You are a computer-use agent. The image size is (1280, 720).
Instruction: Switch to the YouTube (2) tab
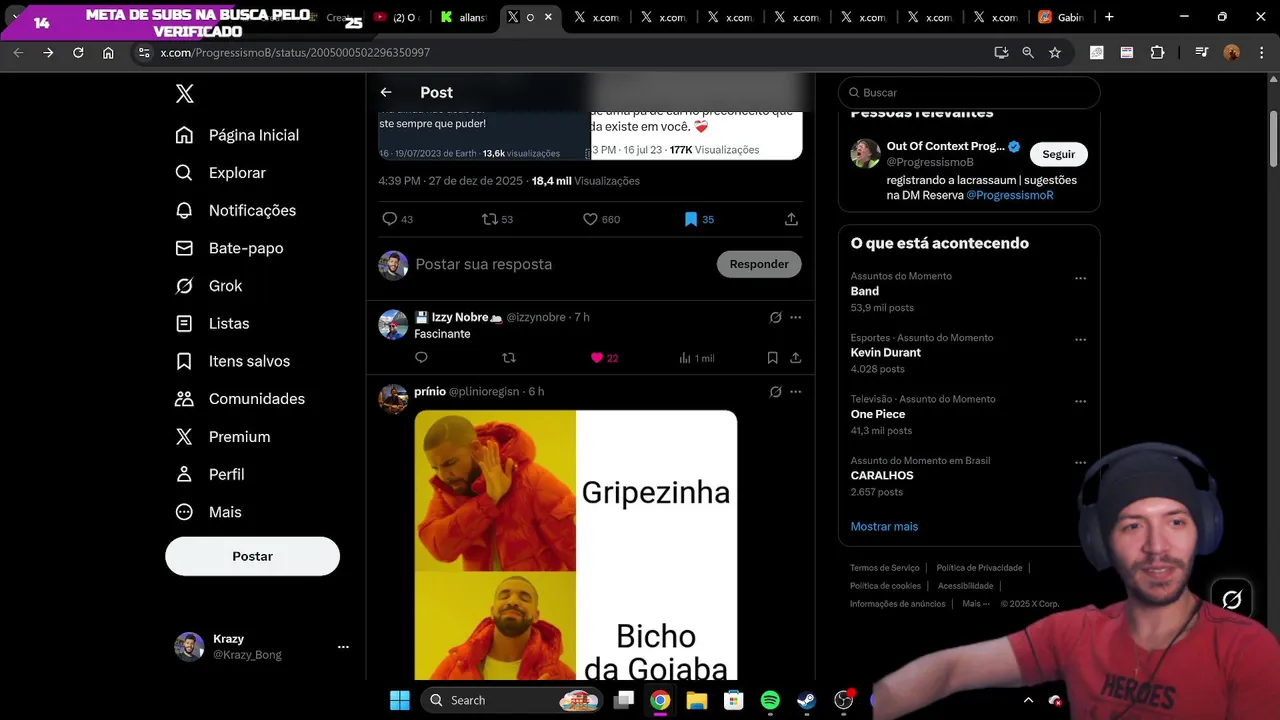pyautogui.click(x=396, y=17)
